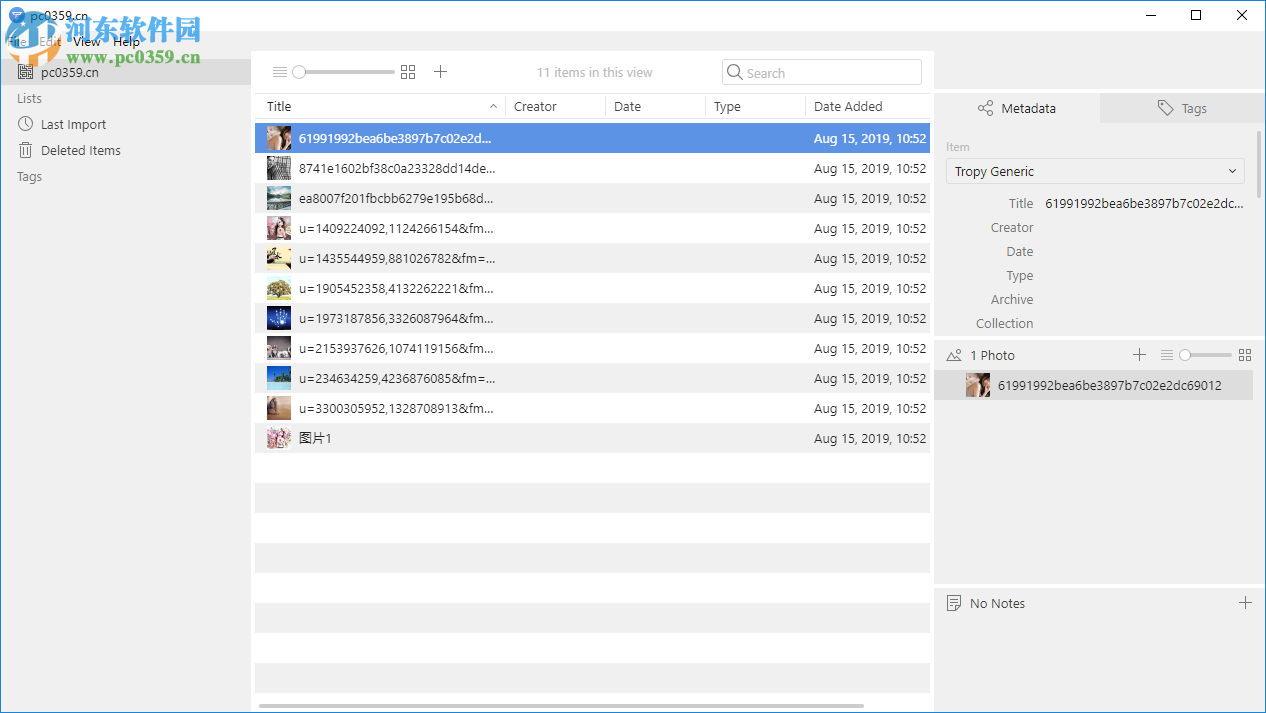Select item u=1435544959,881026782&fm
The height and width of the screenshot is (713, 1266).
592,258
